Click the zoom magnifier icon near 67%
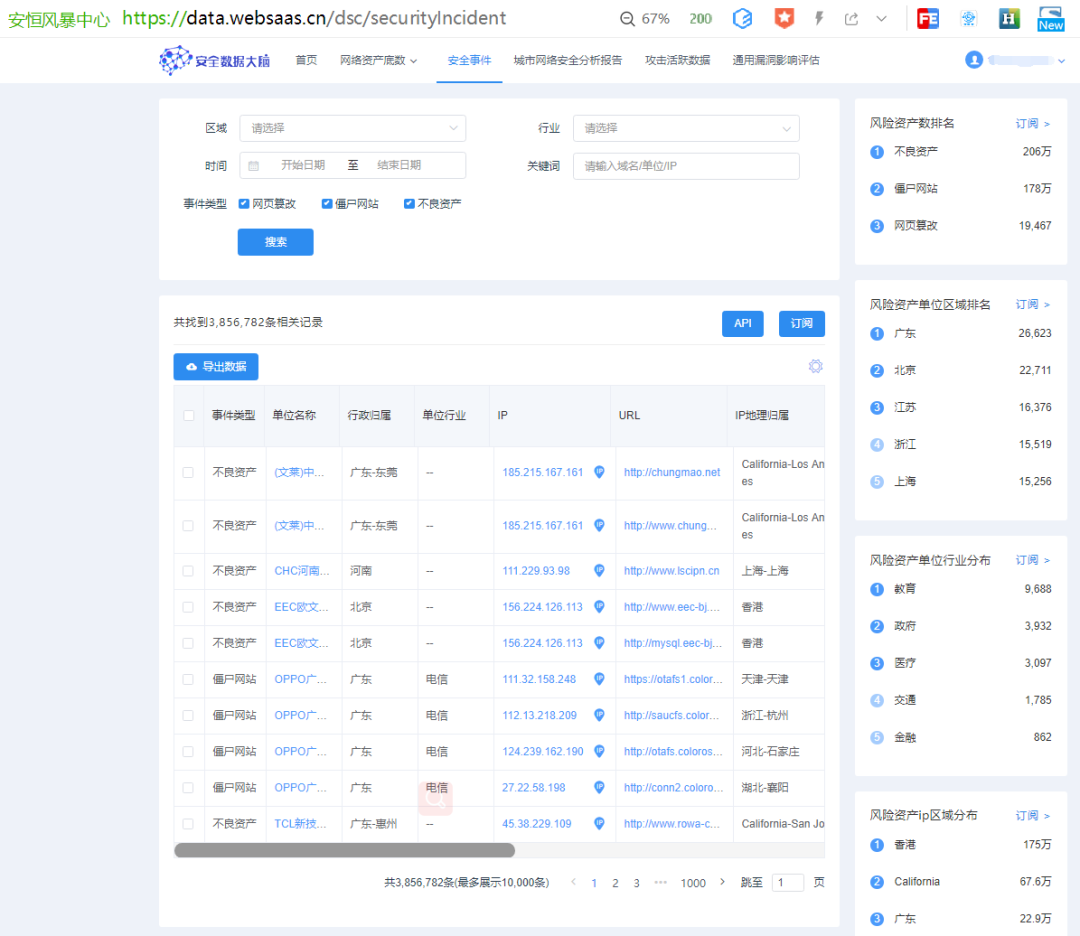Image resolution: width=1080 pixels, height=936 pixels. point(627,19)
